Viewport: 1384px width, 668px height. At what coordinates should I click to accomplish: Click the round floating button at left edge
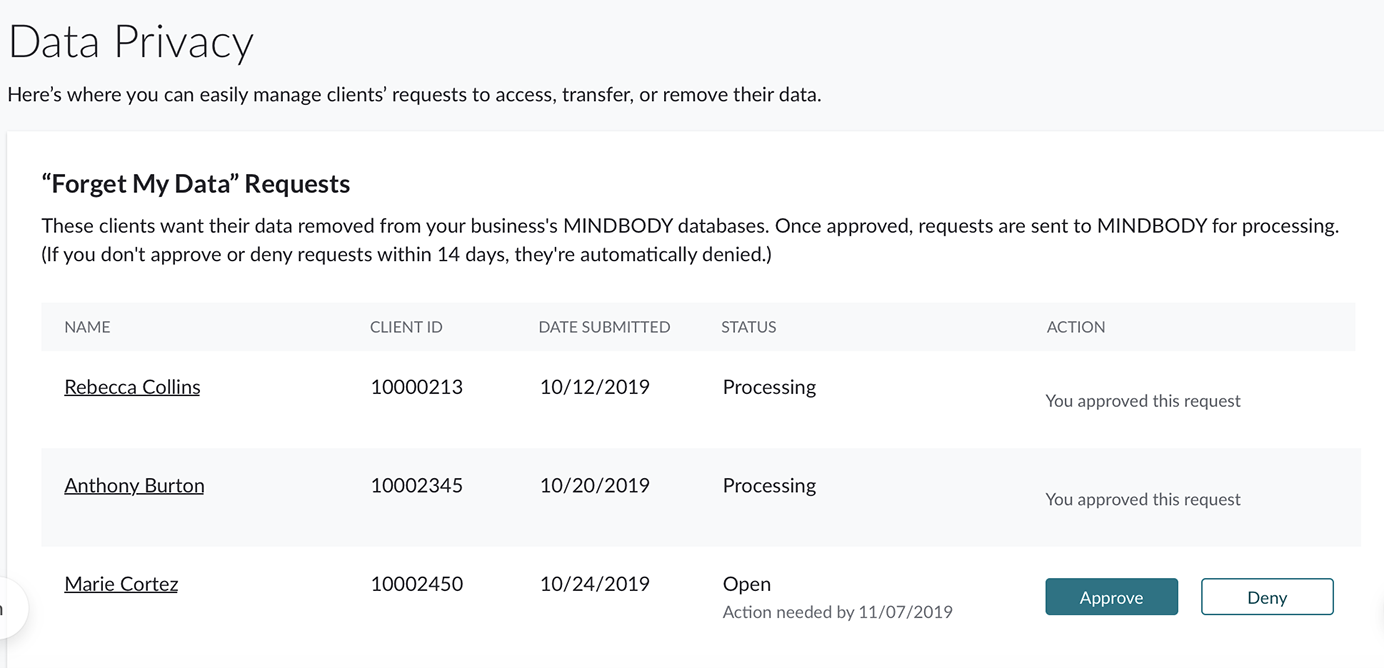click(x=8, y=608)
